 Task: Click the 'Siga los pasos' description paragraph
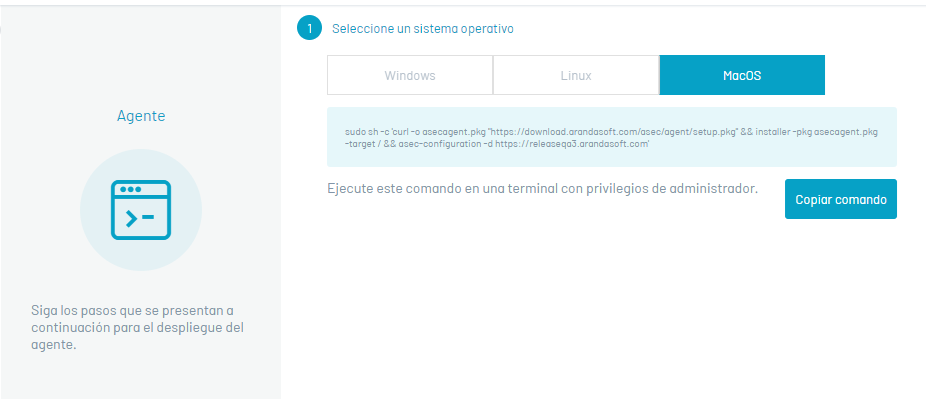click(137, 328)
